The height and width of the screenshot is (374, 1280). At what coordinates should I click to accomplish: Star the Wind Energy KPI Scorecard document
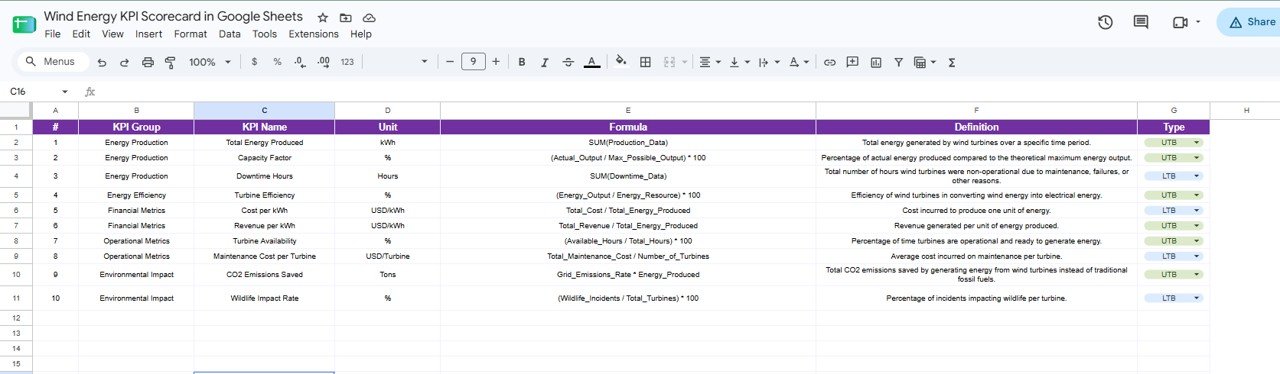click(322, 18)
